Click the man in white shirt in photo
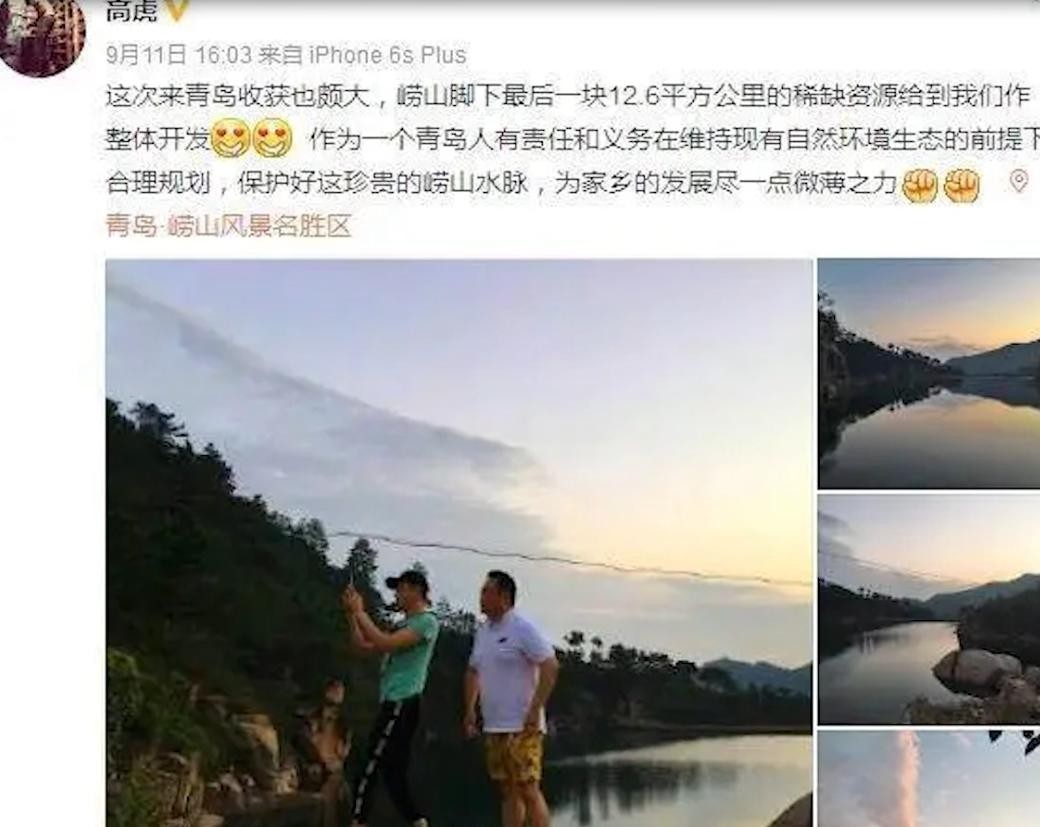This screenshot has height=827, width=1040. 511,696
